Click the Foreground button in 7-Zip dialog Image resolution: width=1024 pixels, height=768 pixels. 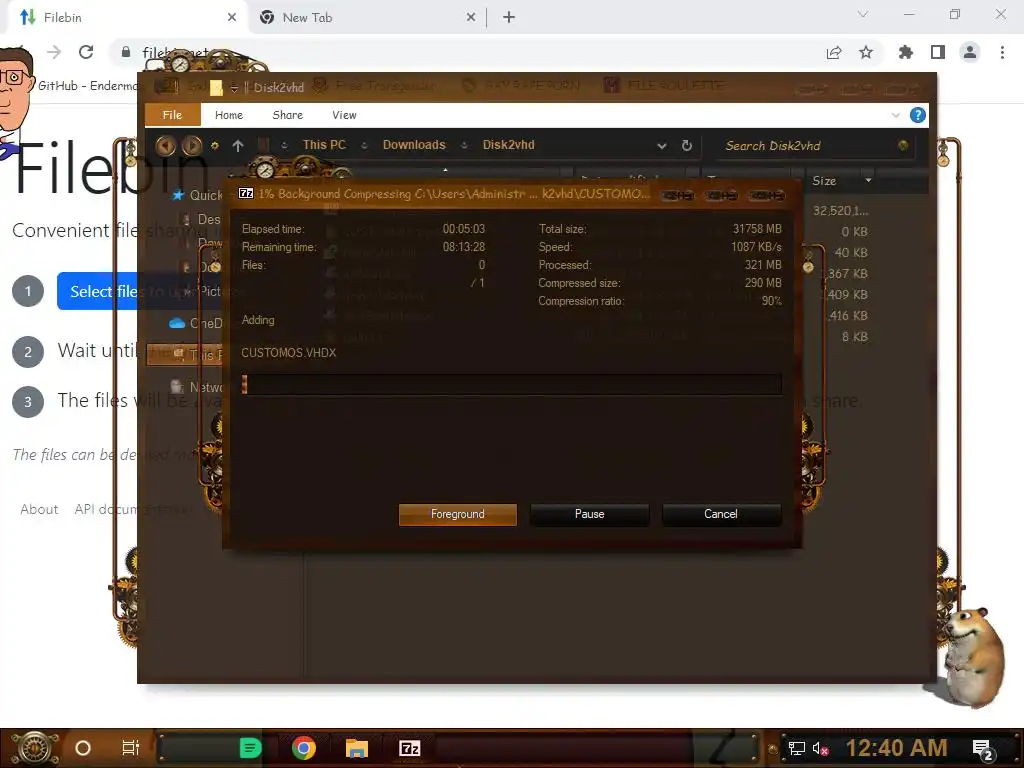[x=457, y=514]
